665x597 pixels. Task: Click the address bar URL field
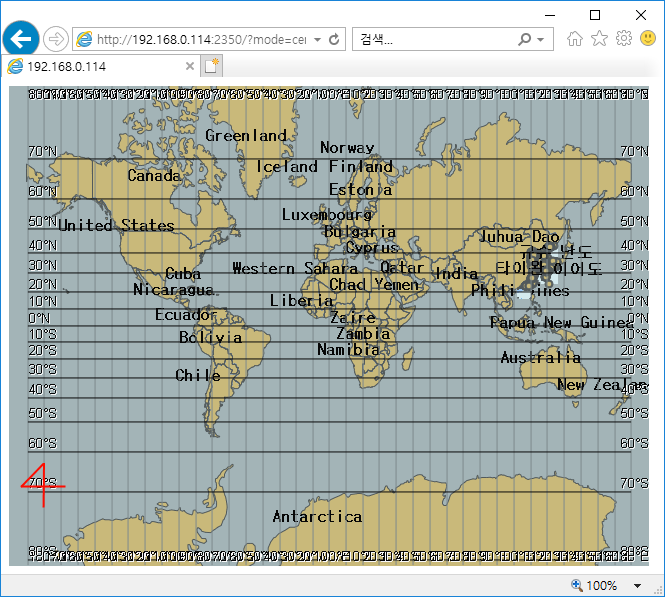click(x=200, y=40)
